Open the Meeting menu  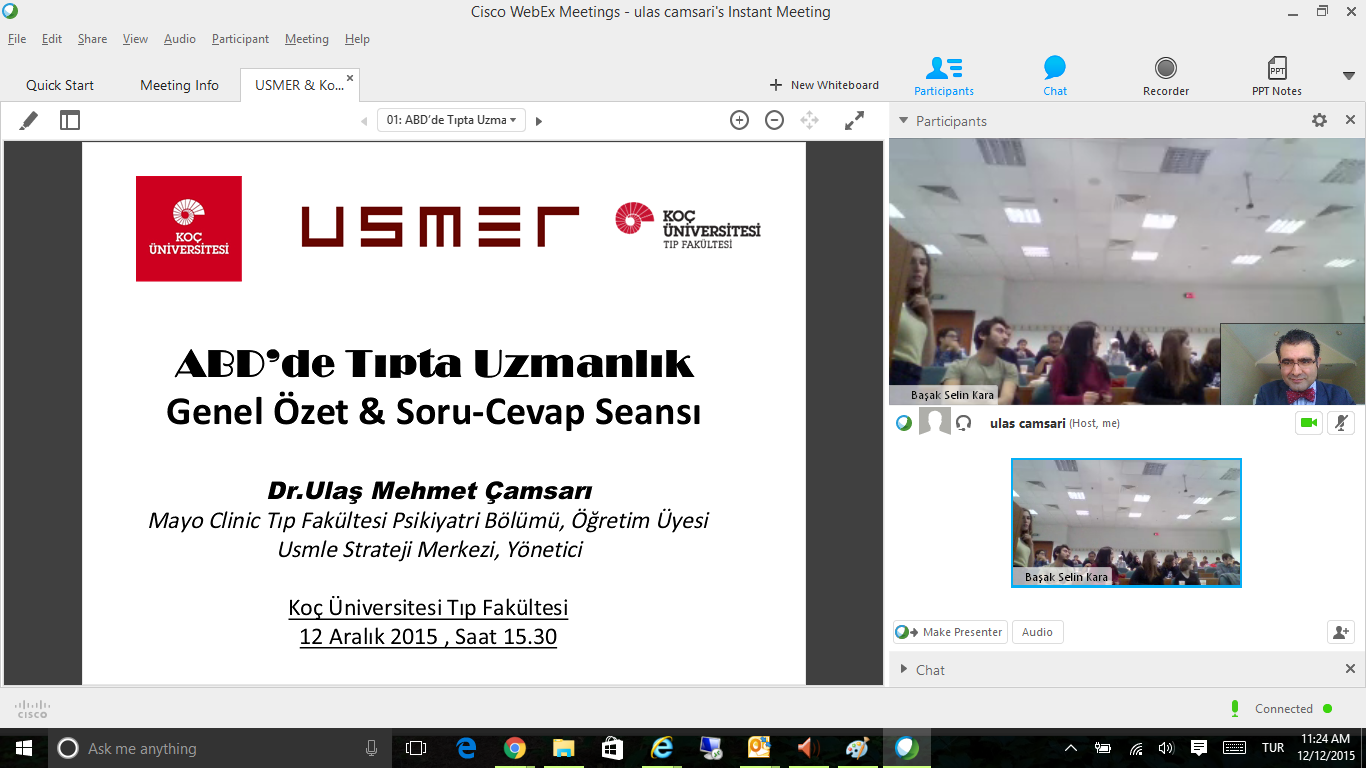point(307,39)
